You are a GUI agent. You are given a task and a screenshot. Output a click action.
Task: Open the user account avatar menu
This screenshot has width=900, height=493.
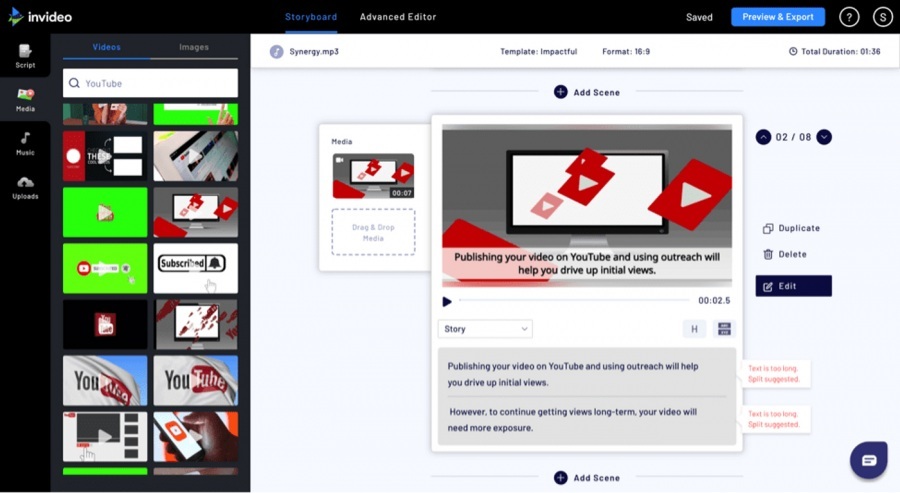click(882, 17)
